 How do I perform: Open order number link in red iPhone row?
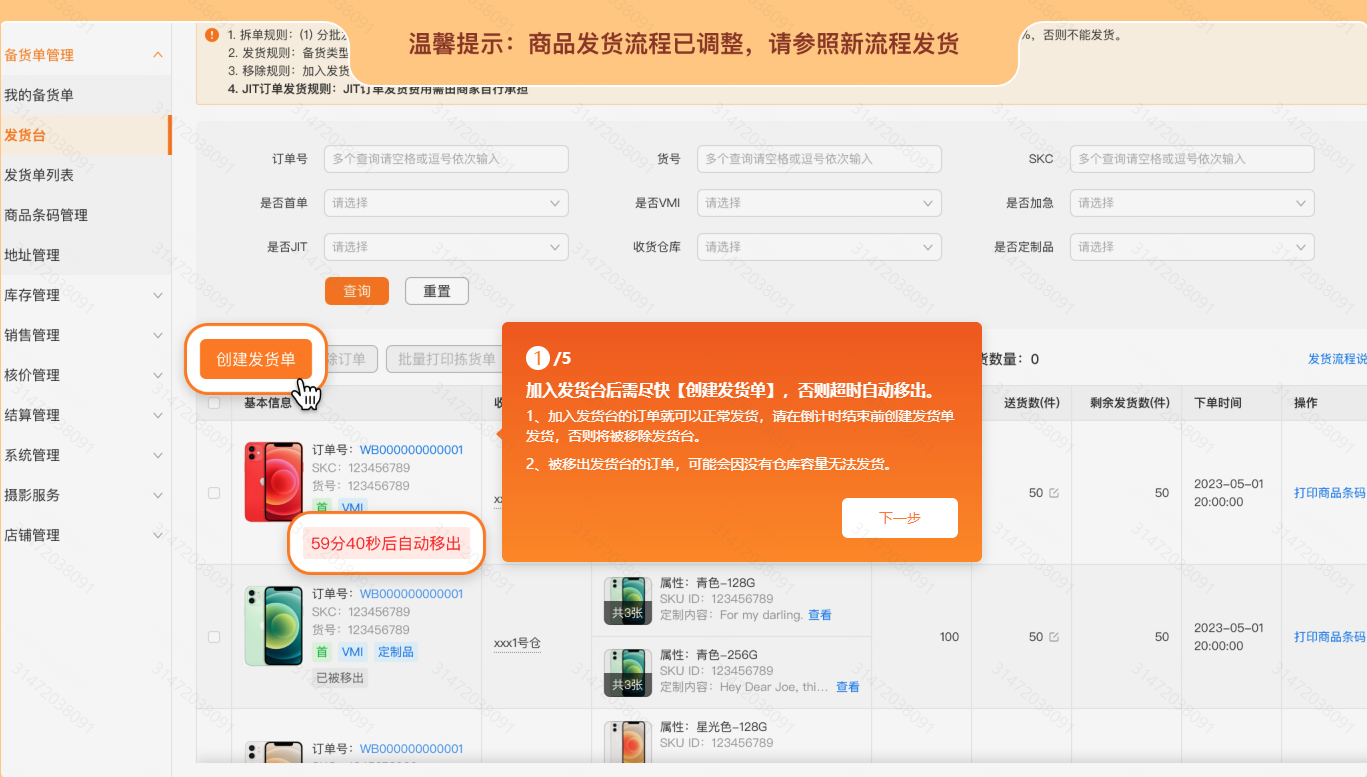tap(412, 450)
